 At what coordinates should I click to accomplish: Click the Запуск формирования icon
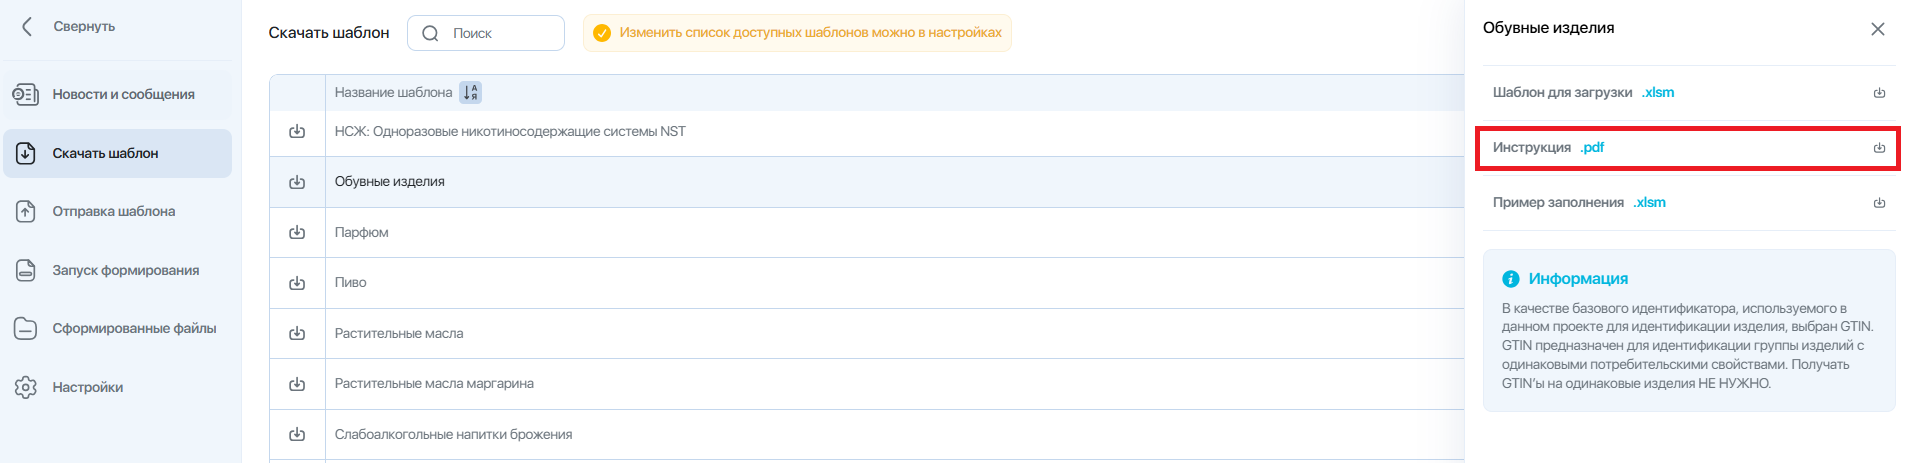pyautogui.click(x=26, y=270)
